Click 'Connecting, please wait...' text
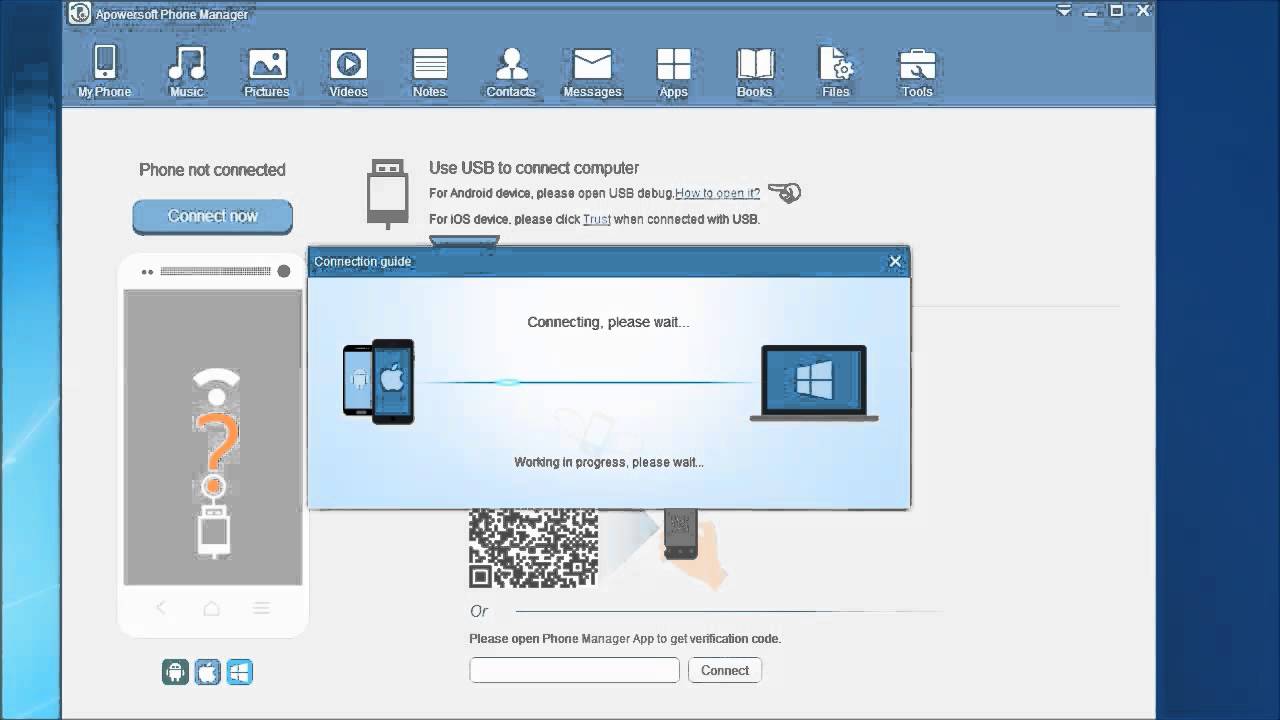The image size is (1280, 720). [608, 322]
